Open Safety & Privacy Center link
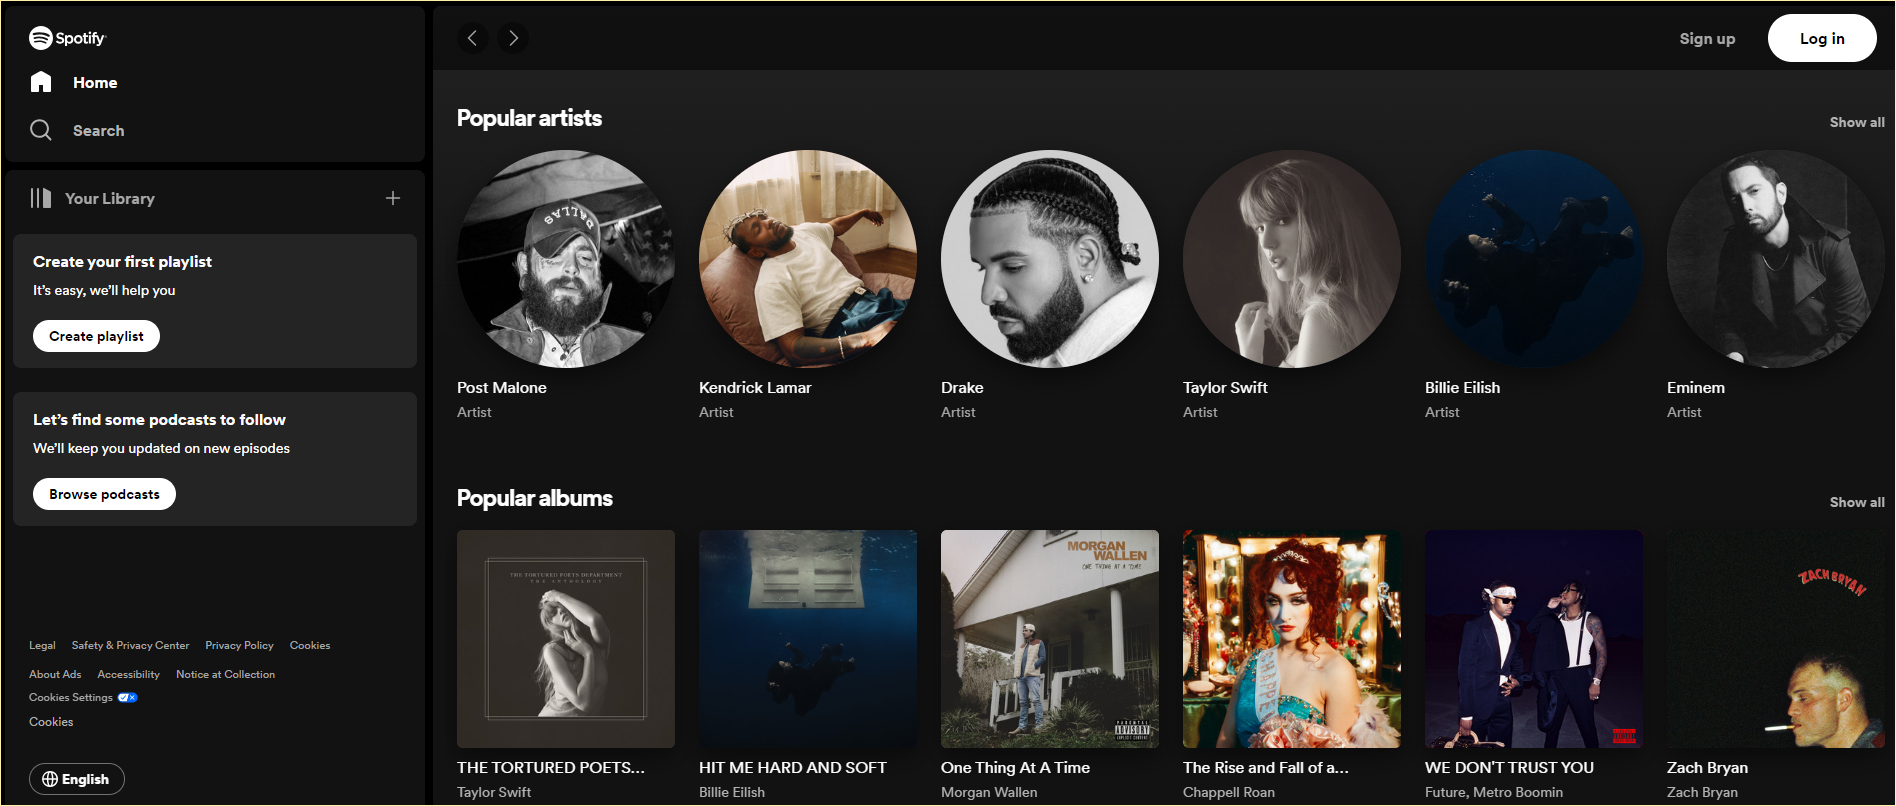 point(130,646)
